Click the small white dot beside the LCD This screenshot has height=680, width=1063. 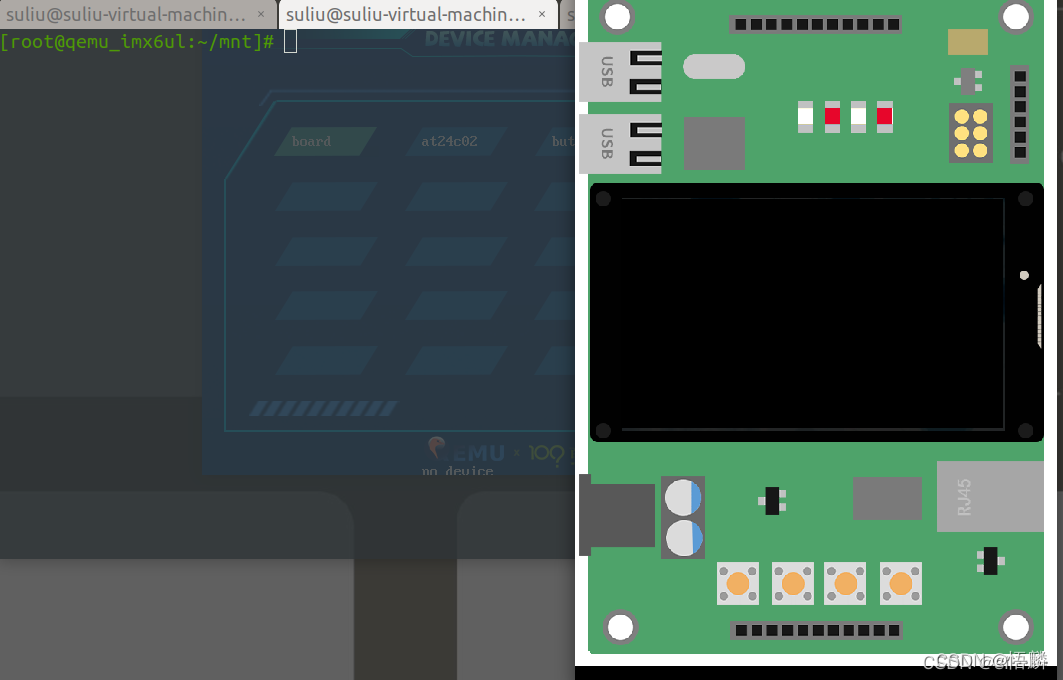[1024, 275]
